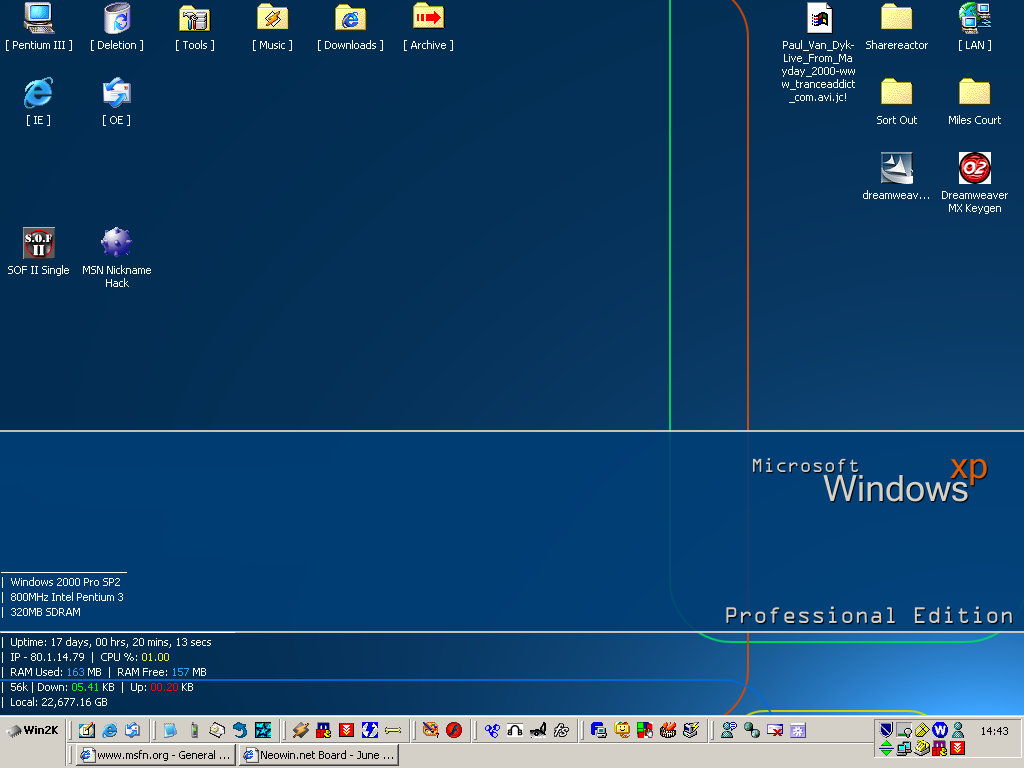Open the Archive desktop folder
Screen dimensions: 1024x768
pos(428,18)
